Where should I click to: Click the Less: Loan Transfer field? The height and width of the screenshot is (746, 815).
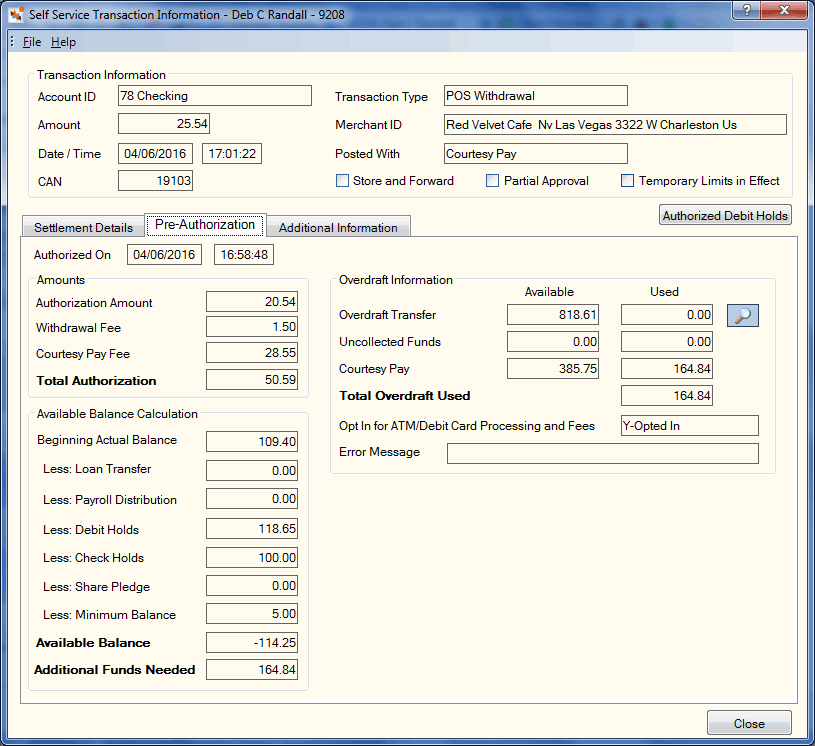click(x=252, y=470)
